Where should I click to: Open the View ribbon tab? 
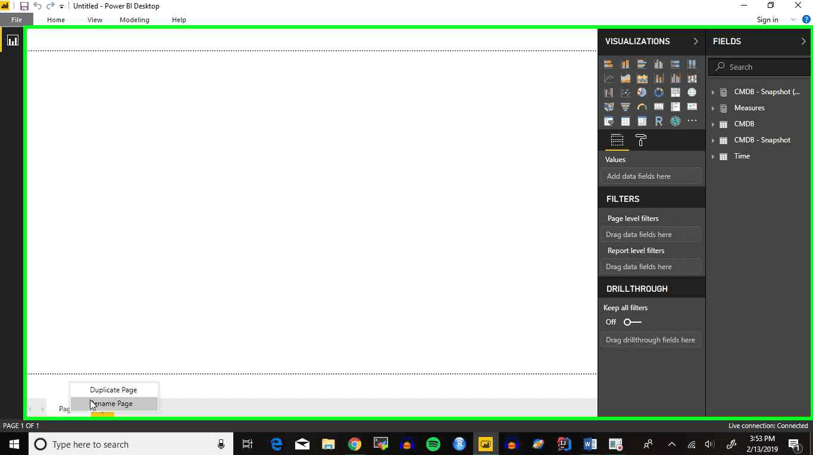pos(95,20)
